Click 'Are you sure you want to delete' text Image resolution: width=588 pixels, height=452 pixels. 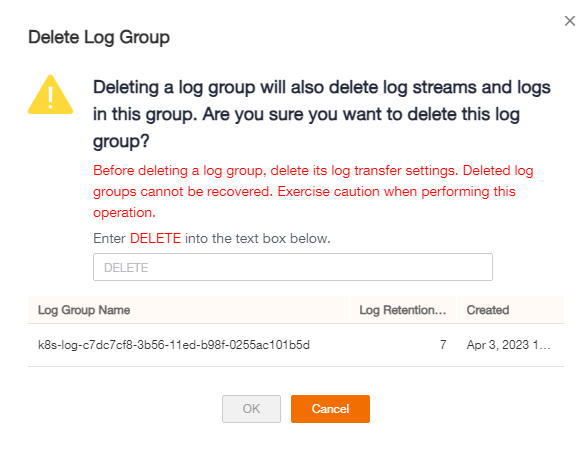click(330, 114)
